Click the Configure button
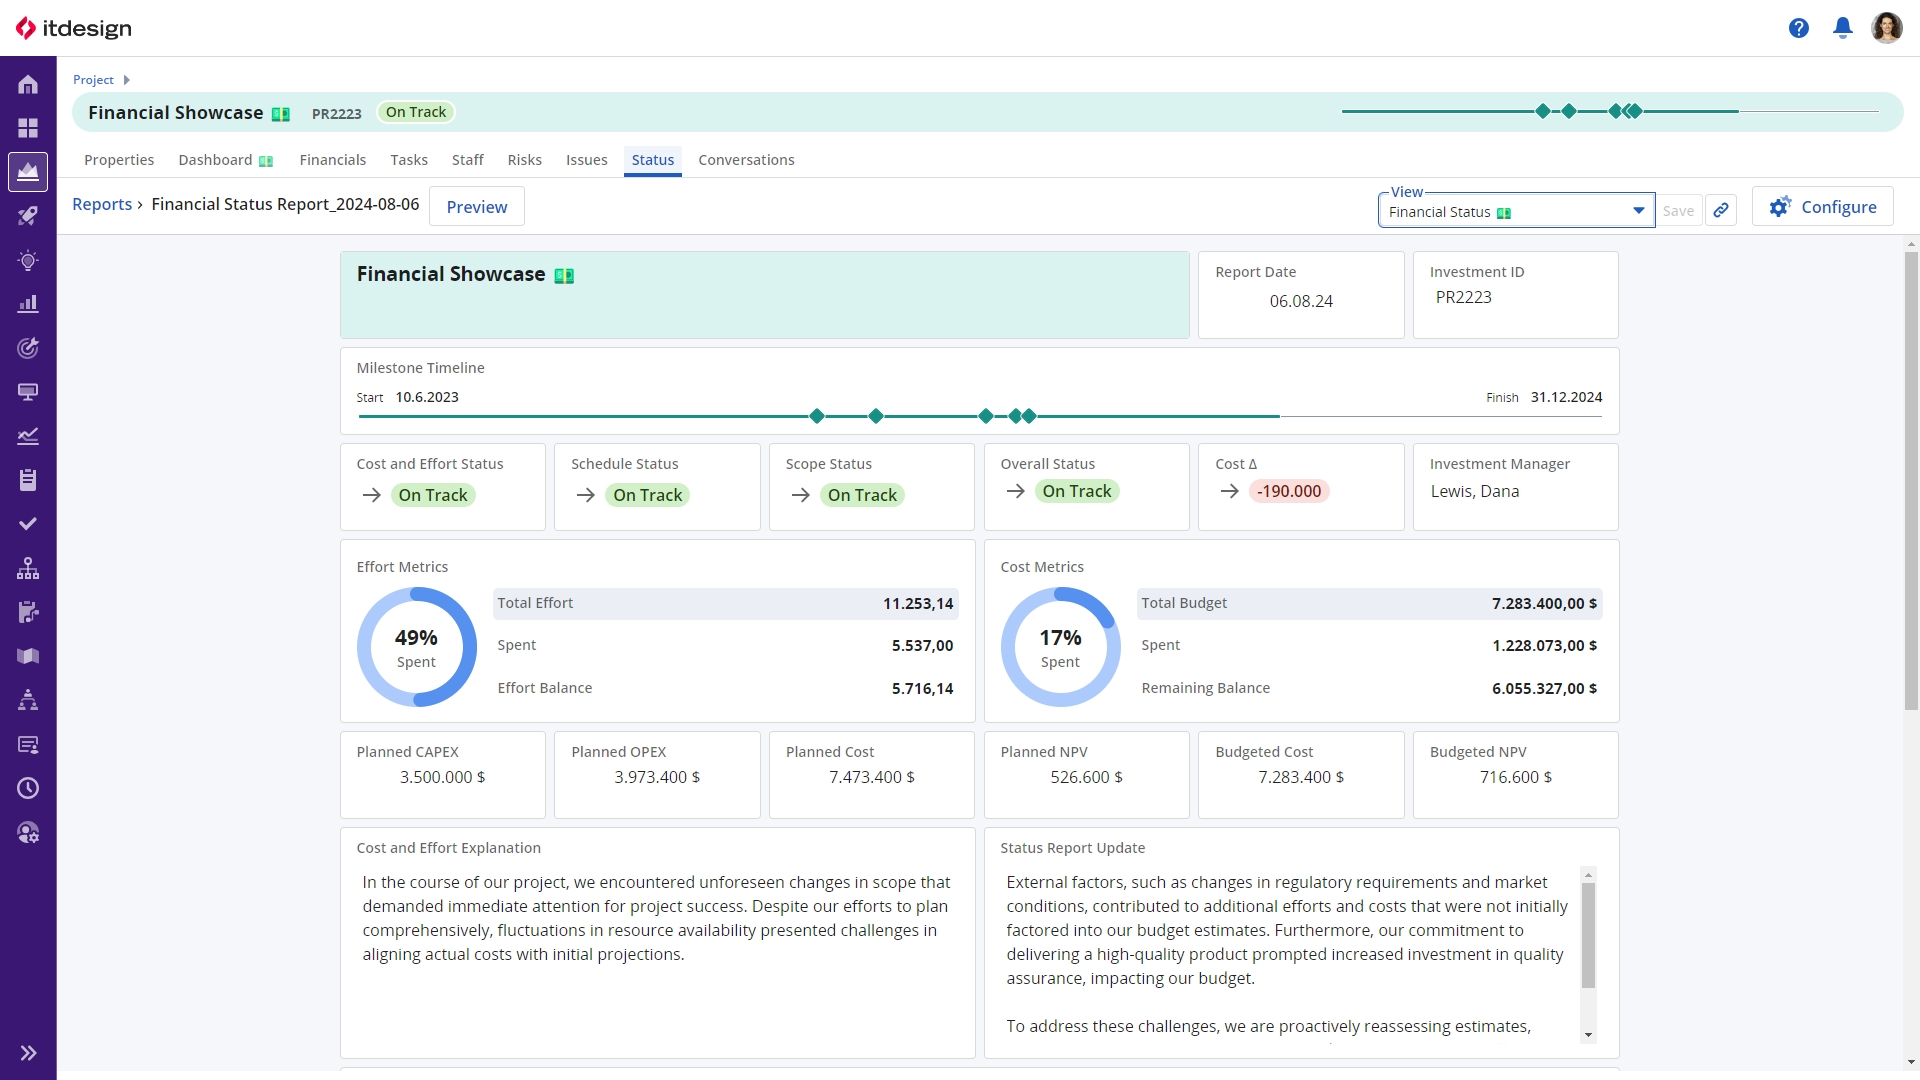This screenshot has width=1920, height=1080. (1822, 207)
